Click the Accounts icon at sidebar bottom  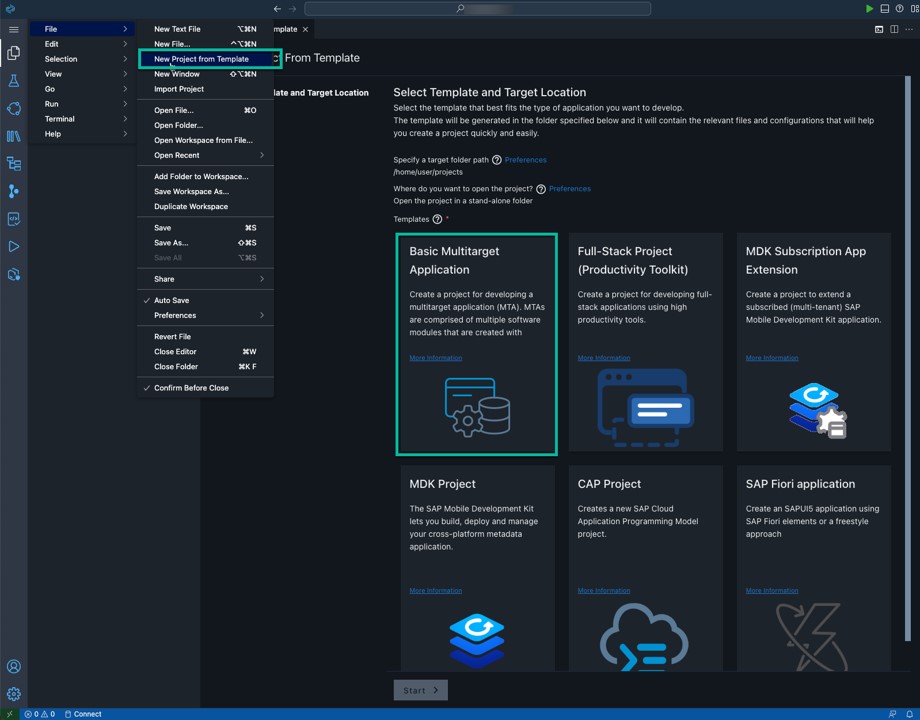13,666
